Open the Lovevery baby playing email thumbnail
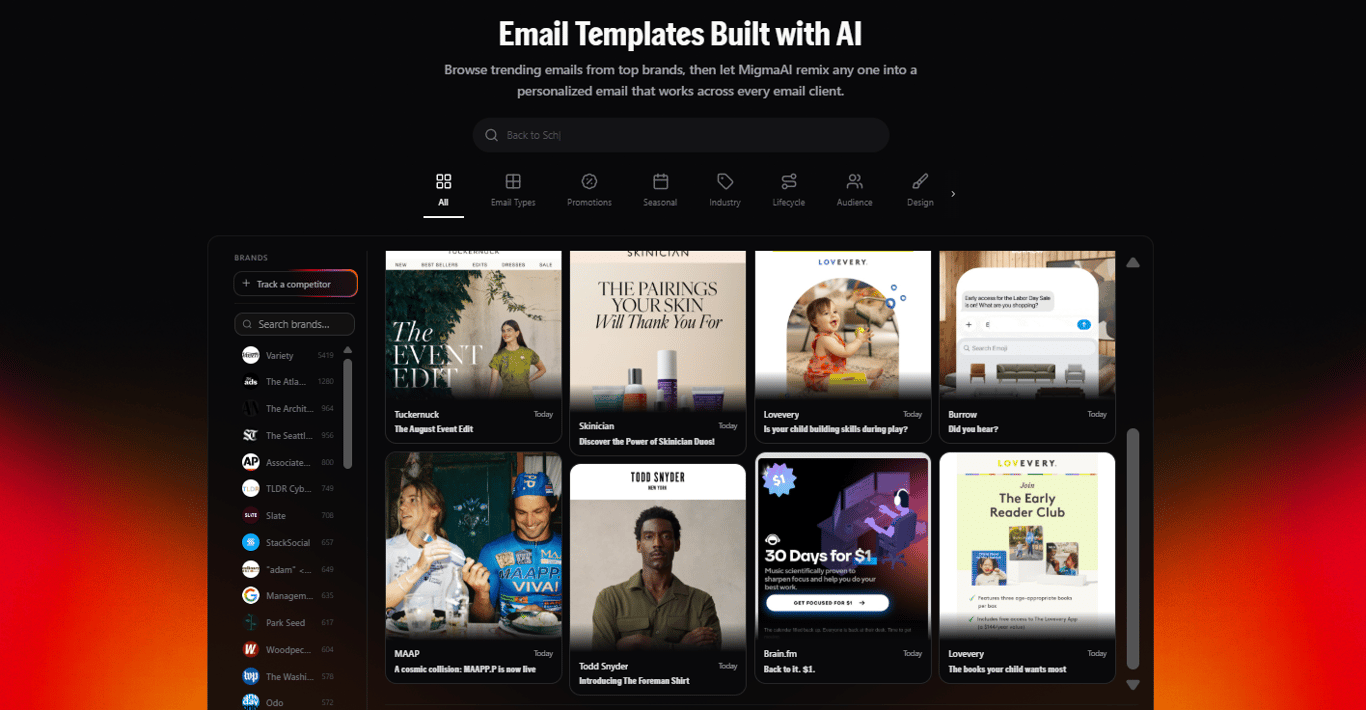The image size is (1366, 710). click(843, 324)
